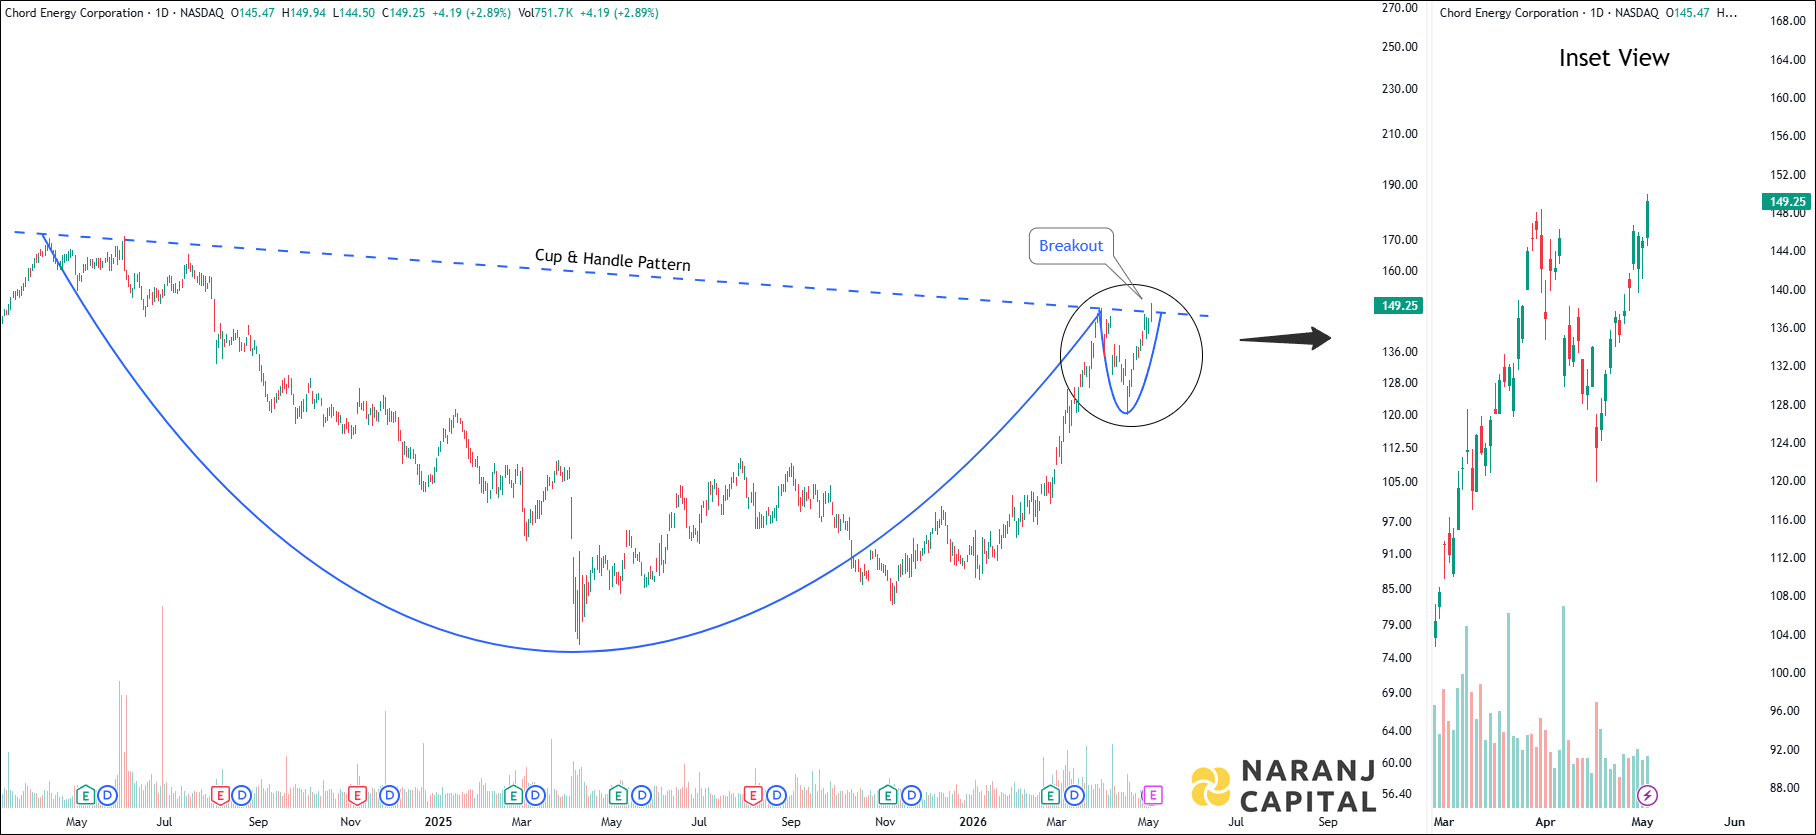Click the green earnings E marker at May 2024
Image resolution: width=1816 pixels, height=835 pixels.
pyautogui.click(x=86, y=796)
